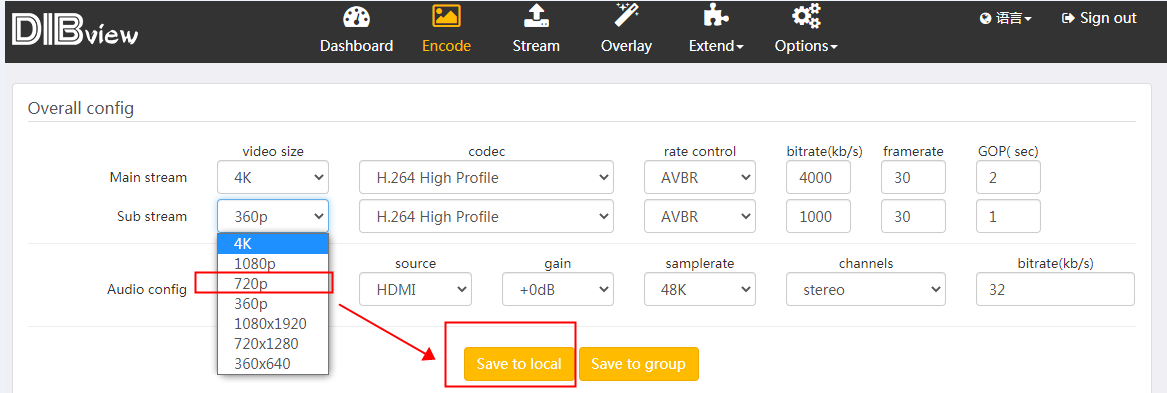Choose 1080x1920 in the open list
Screen dimensions: 1167x393
(x=272, y=324)
